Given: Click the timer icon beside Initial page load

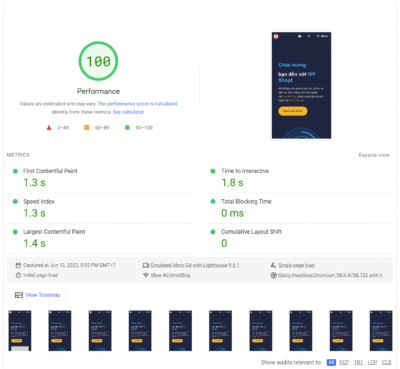Looking at the screenshot, I should click(18, 275).
